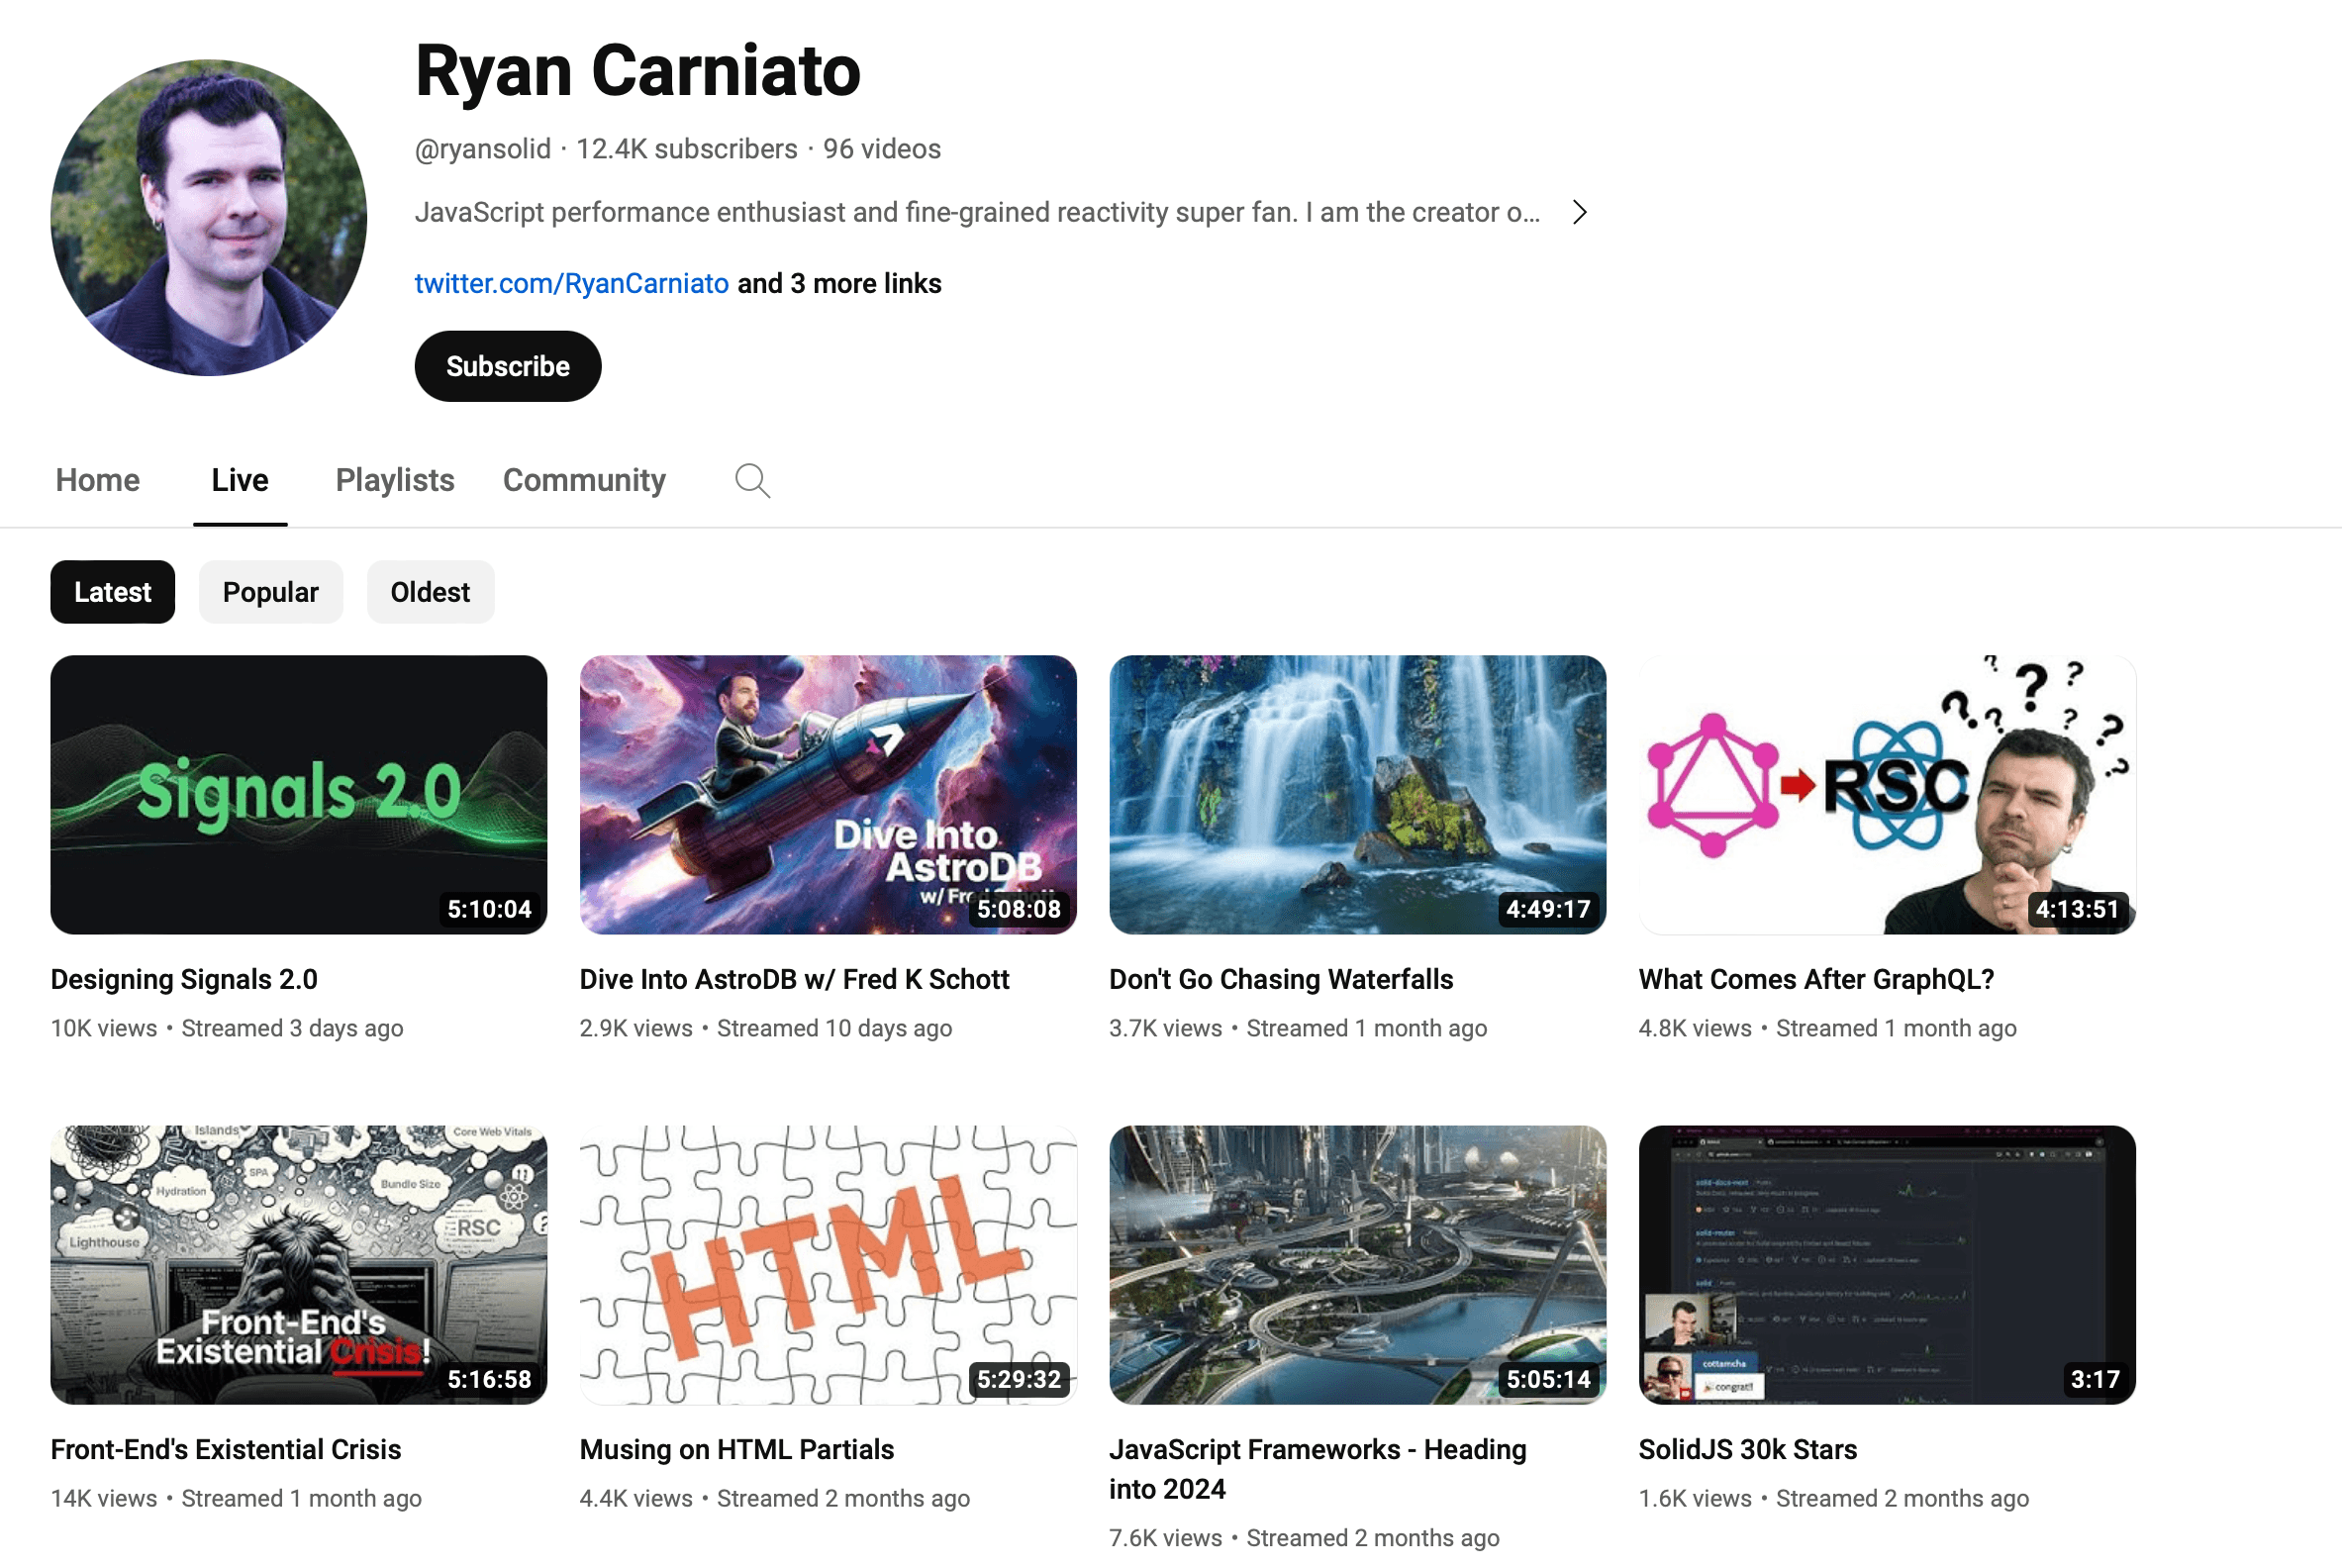
Task: Open the Signals 2.0 video thumbnail
Action: (298, 795)
